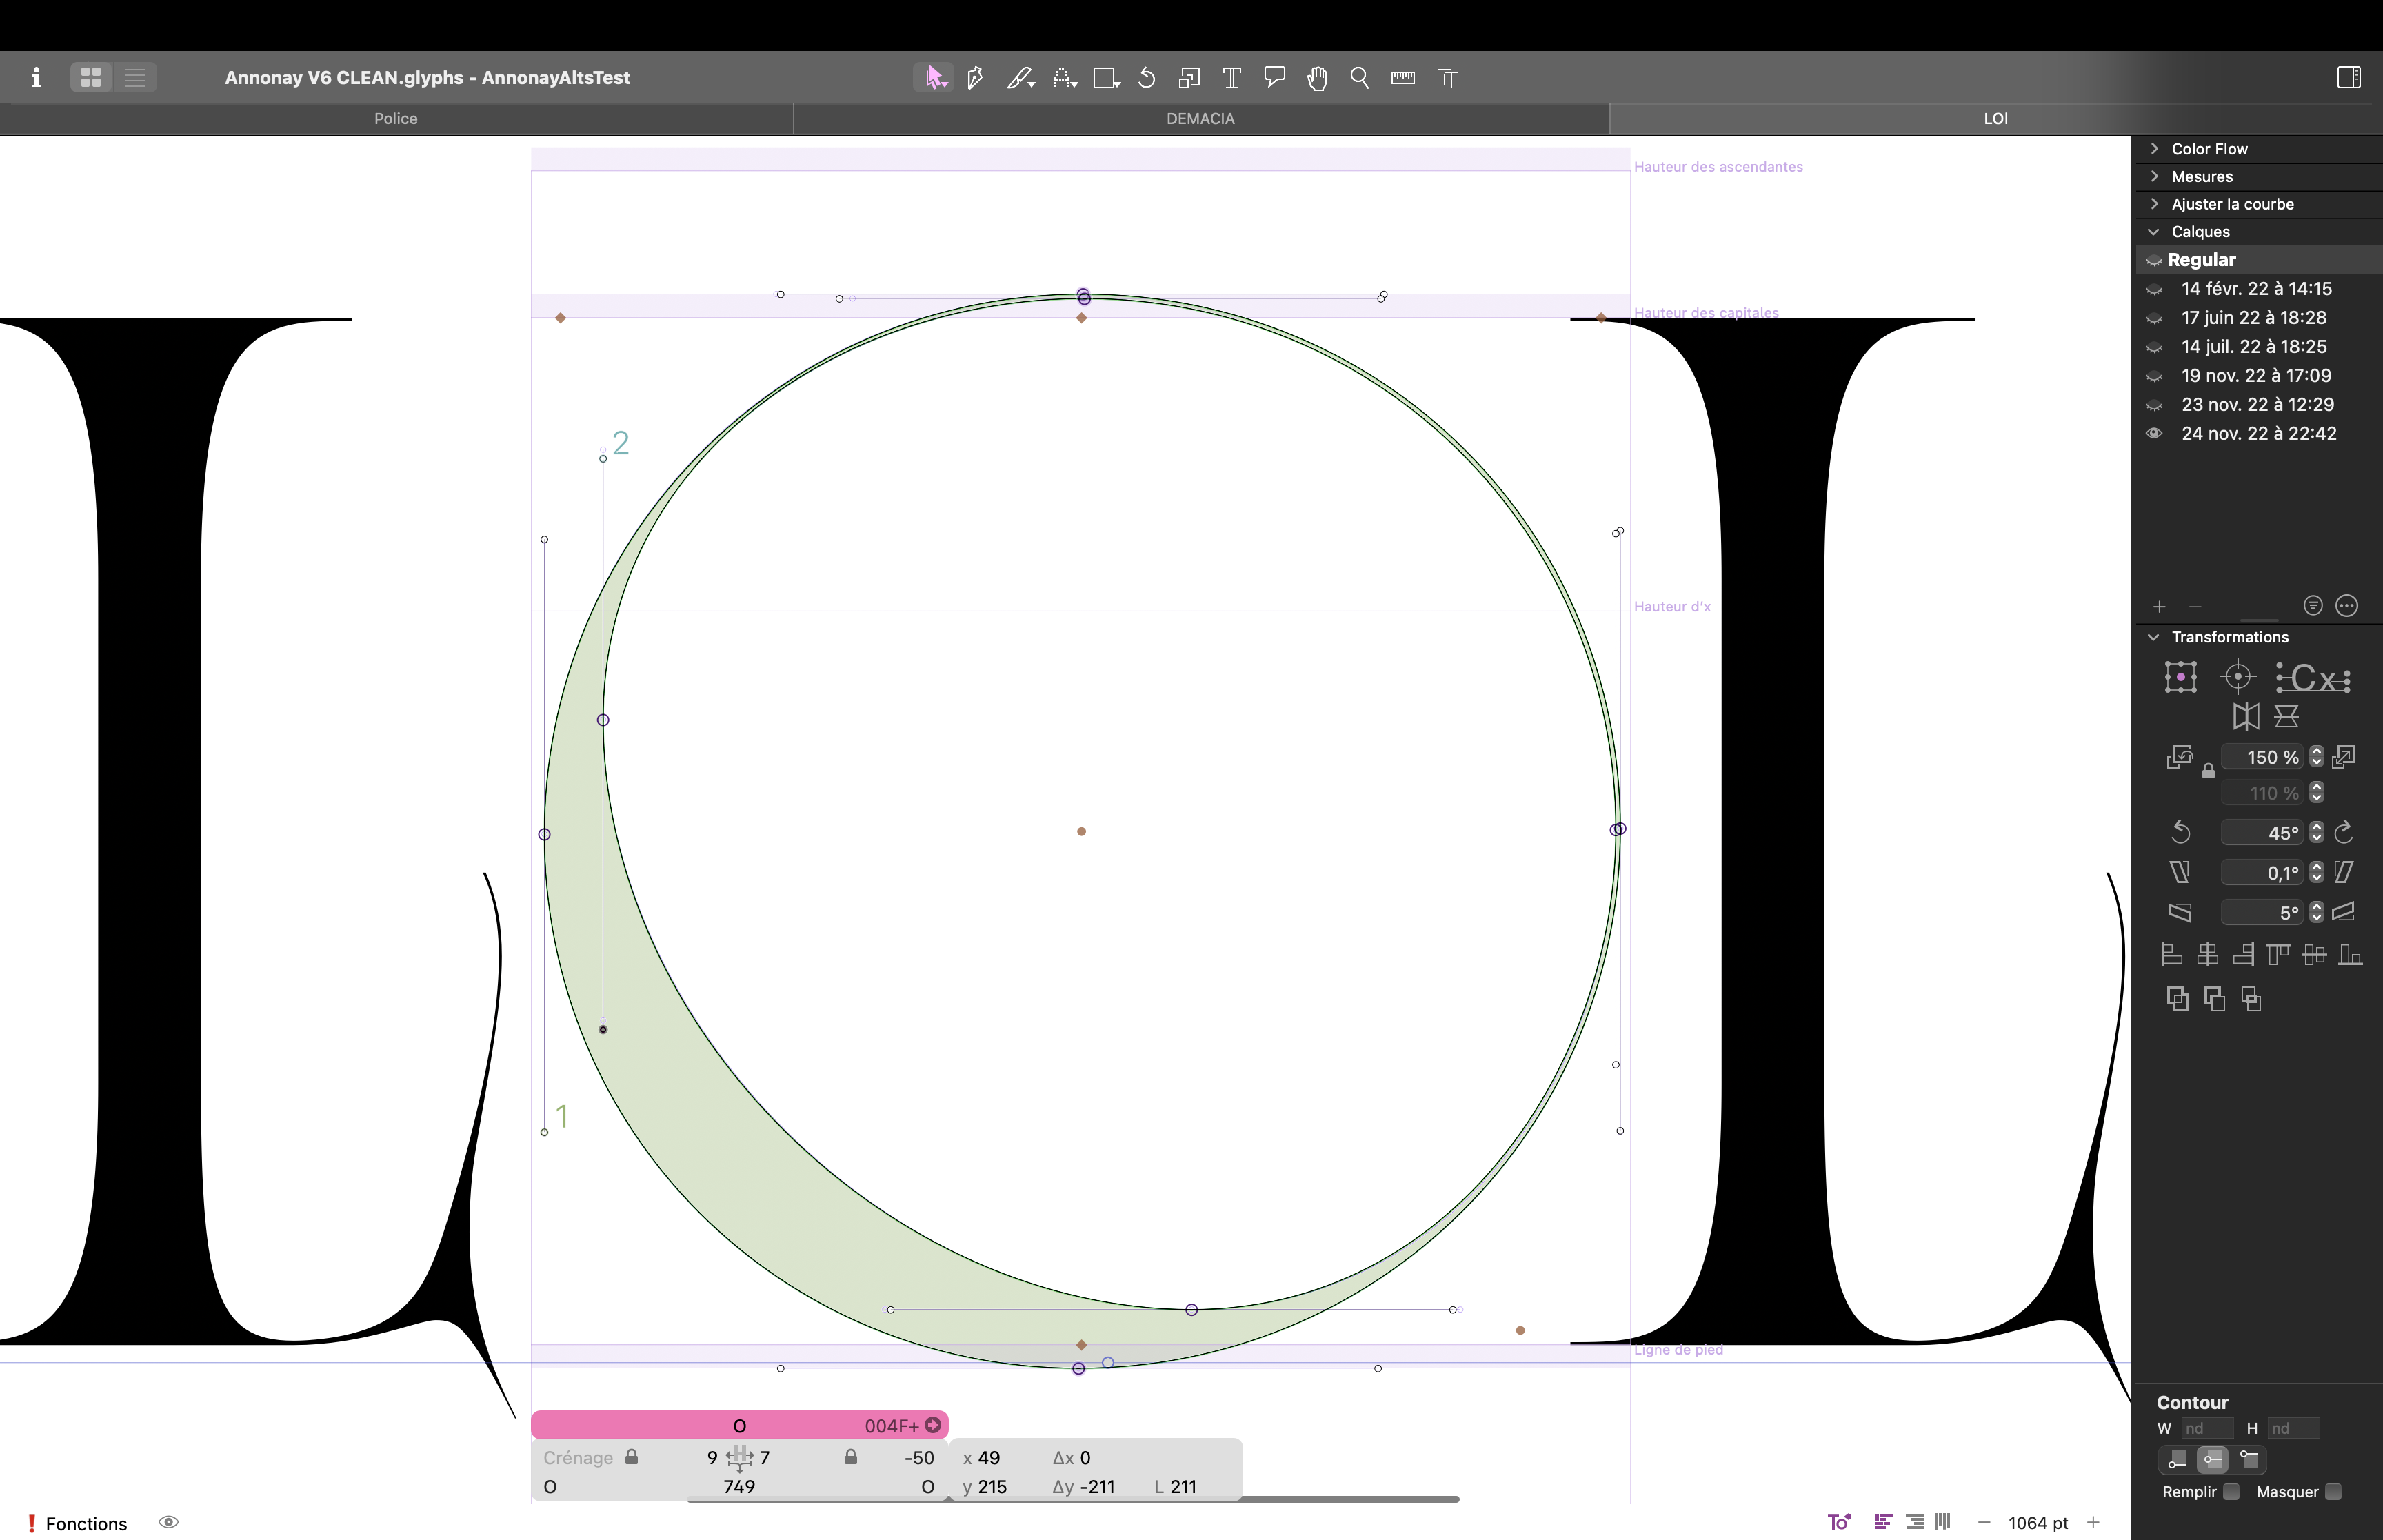The width and height of the screenshot is (2383, 1540).
Task: Switch to the DEMACIA tab
Action: (1200, 119)
